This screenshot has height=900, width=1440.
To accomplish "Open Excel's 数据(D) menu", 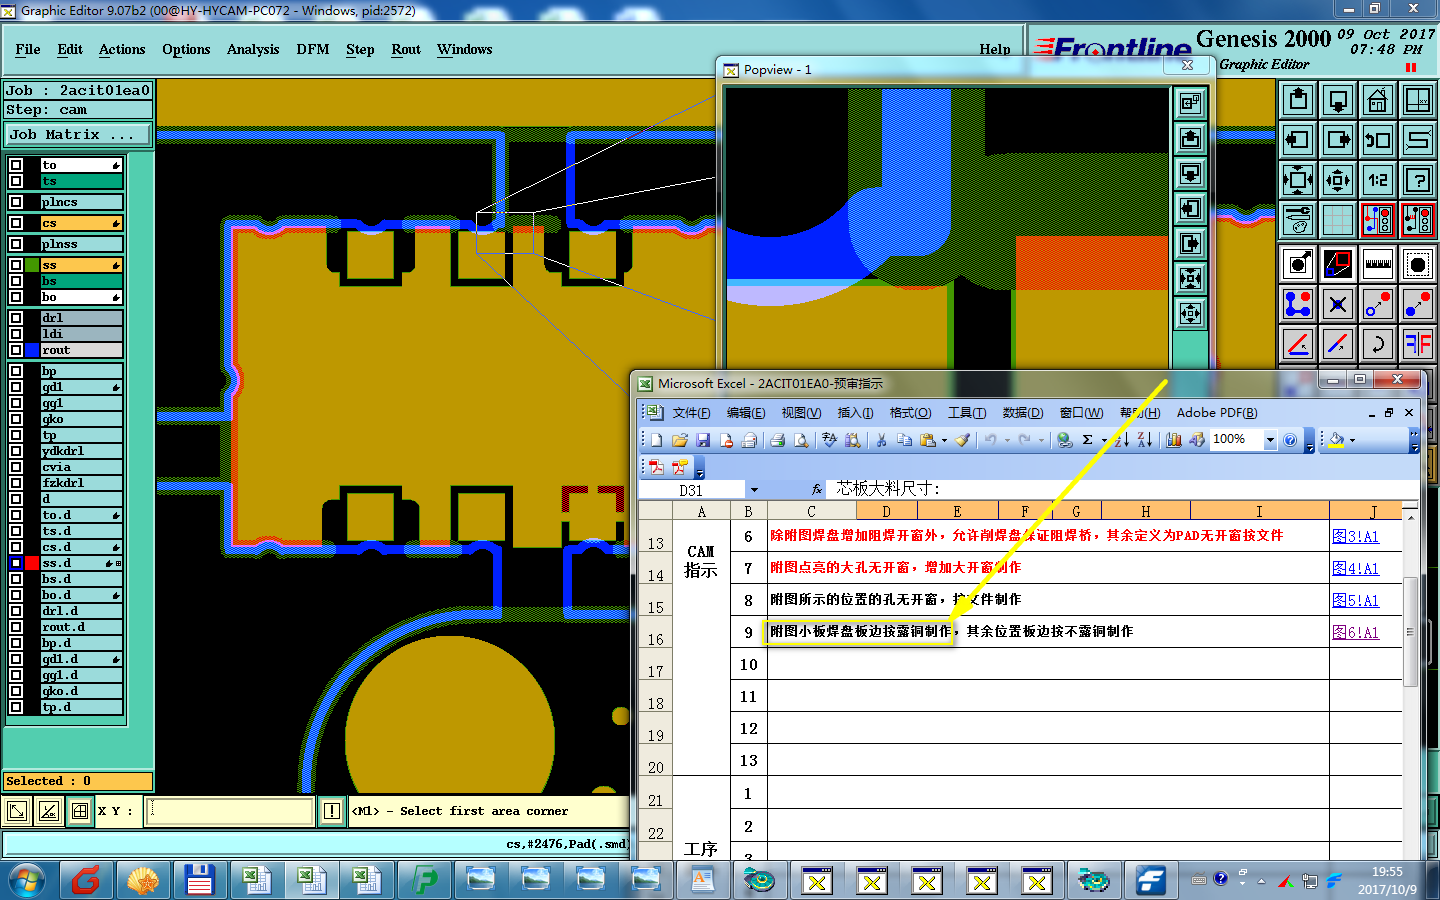I will (x=1022, y=412).
